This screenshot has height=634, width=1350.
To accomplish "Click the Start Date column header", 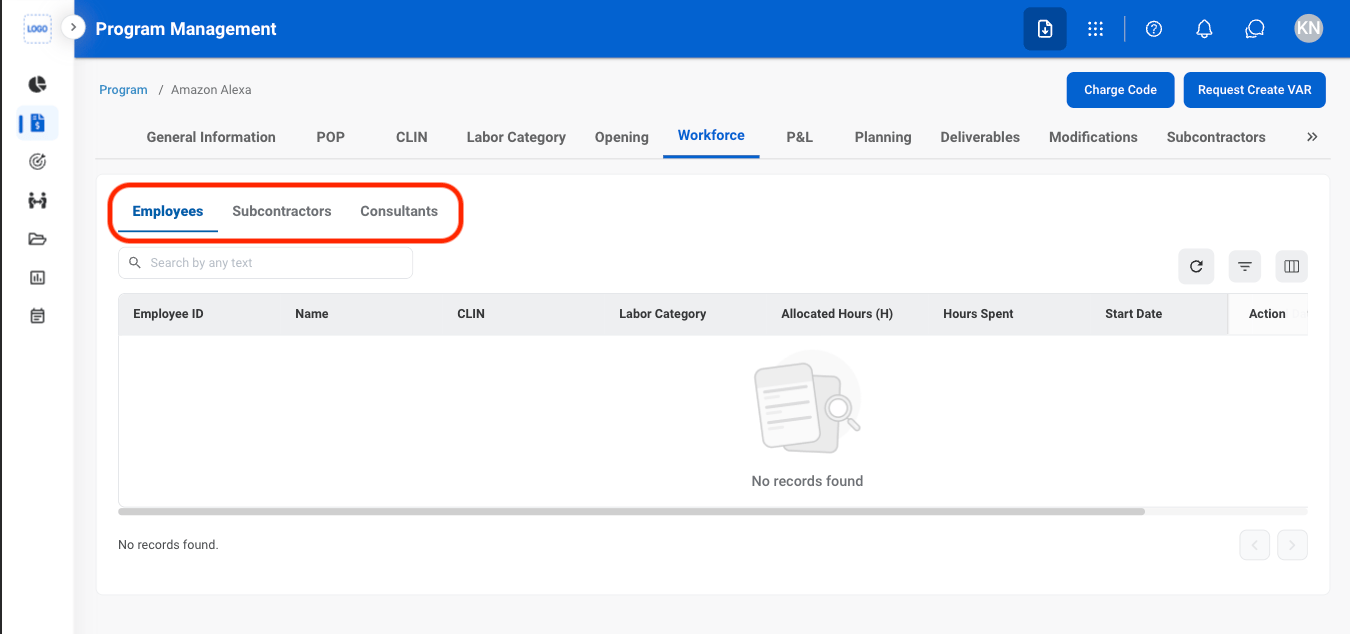I will click(x=1134, y=314).
